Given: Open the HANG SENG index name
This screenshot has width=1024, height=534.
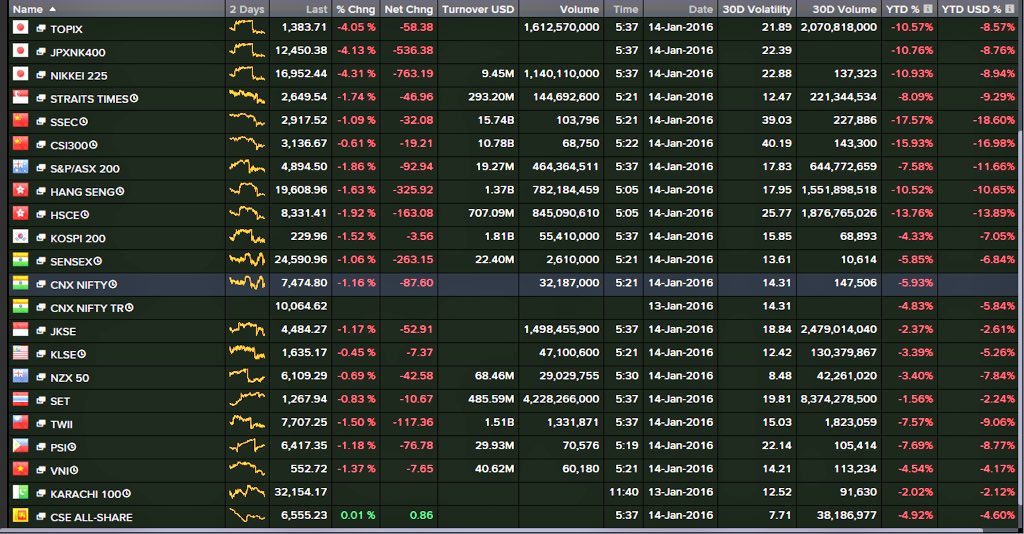Looking at the screenshot, I should pos(82,192).
